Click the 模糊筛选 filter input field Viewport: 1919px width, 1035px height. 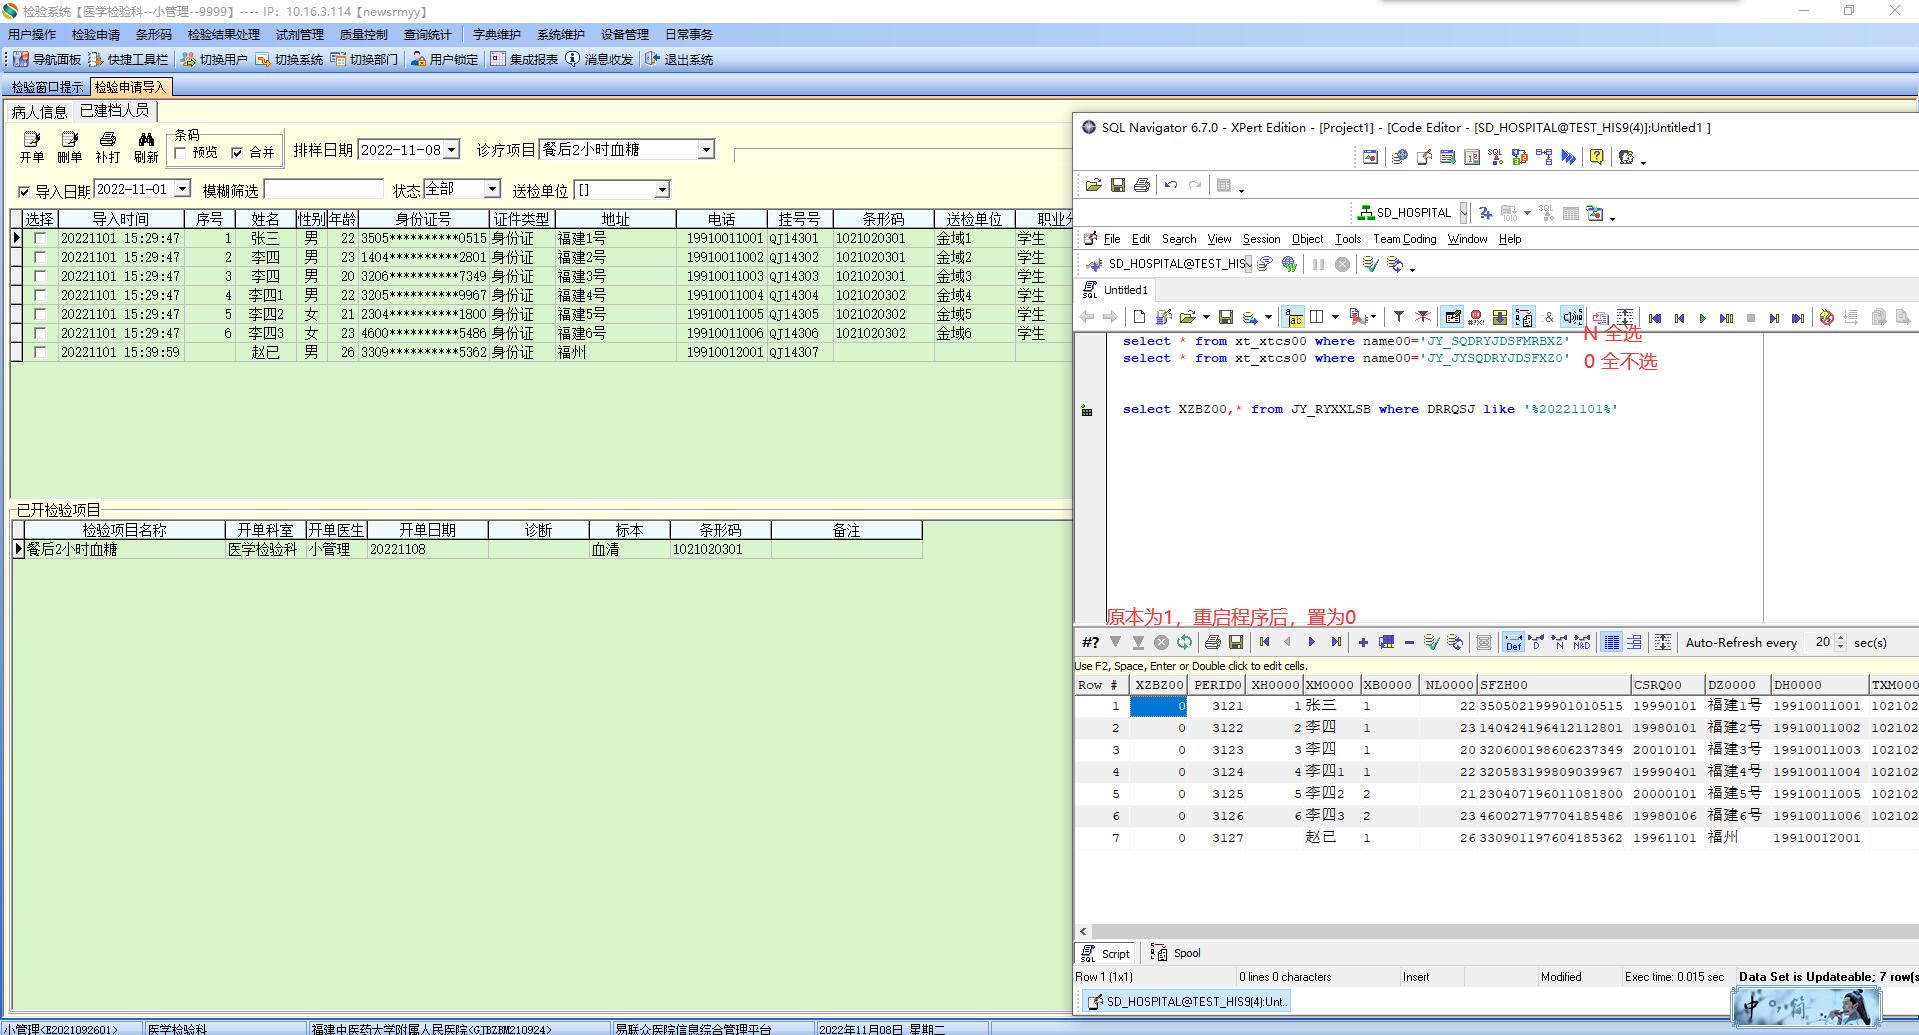click(x=323, y=190)
